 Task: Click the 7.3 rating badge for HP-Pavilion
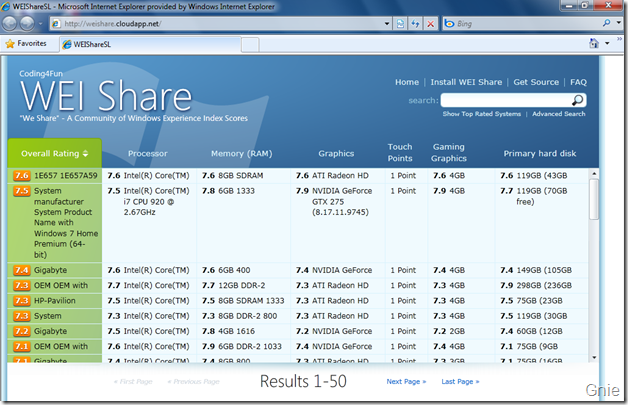(22, 300)
